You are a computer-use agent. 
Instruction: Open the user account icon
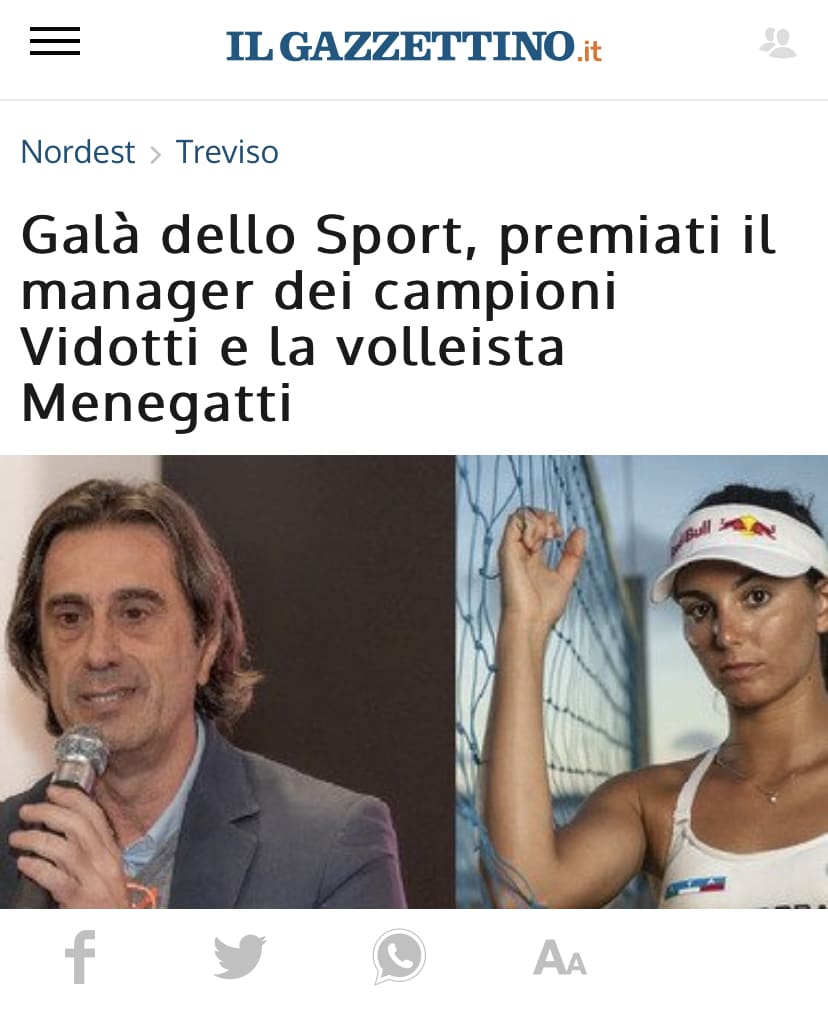tap(778, 43)
